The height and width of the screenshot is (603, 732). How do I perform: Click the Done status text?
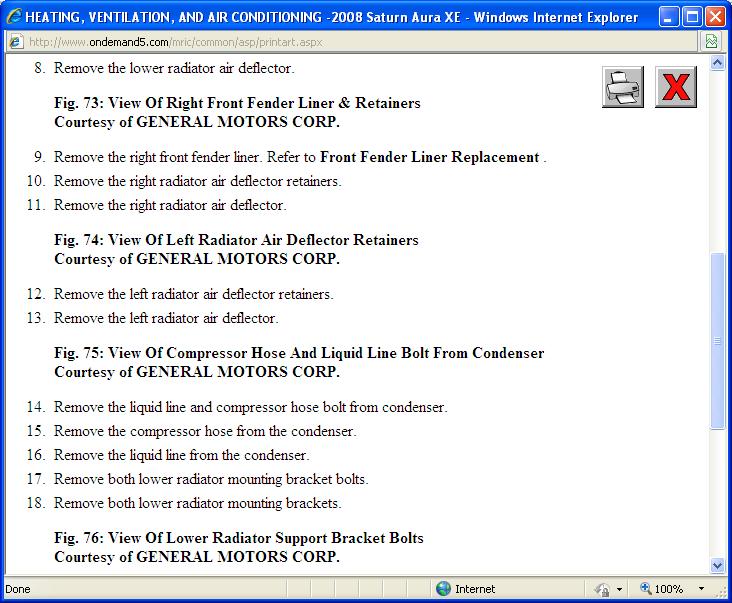(x=18, y=589)
